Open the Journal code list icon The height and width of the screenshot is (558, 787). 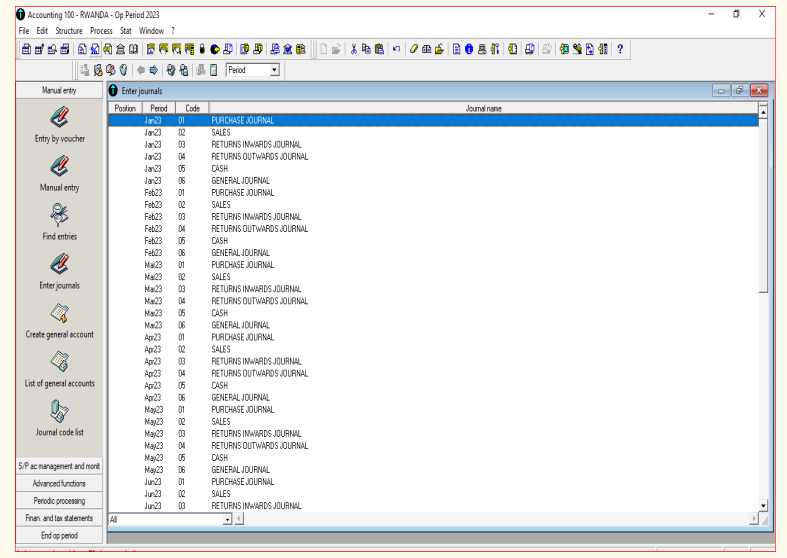[59, 411]
